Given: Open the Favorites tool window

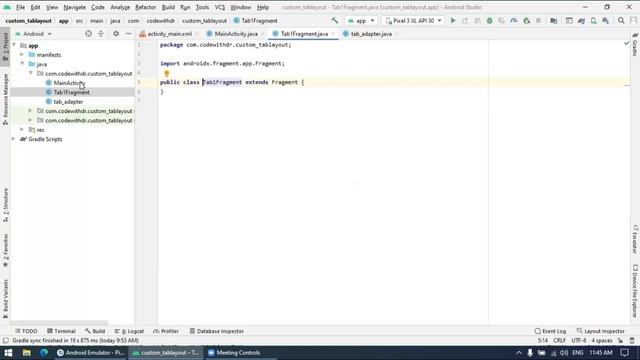Looking at the screenshot, I should (x=5, y=250).
